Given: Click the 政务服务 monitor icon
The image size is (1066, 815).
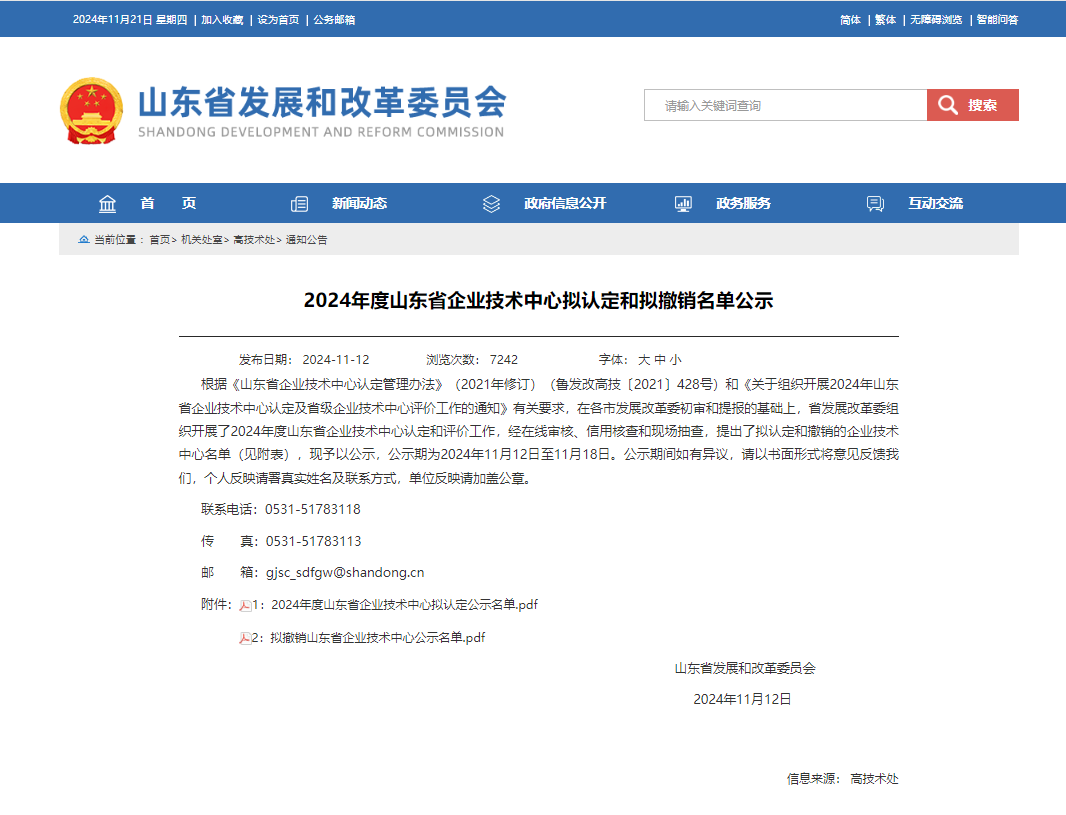Looking at the screenshot, I should pyautogui.click(x=683, y=204).
